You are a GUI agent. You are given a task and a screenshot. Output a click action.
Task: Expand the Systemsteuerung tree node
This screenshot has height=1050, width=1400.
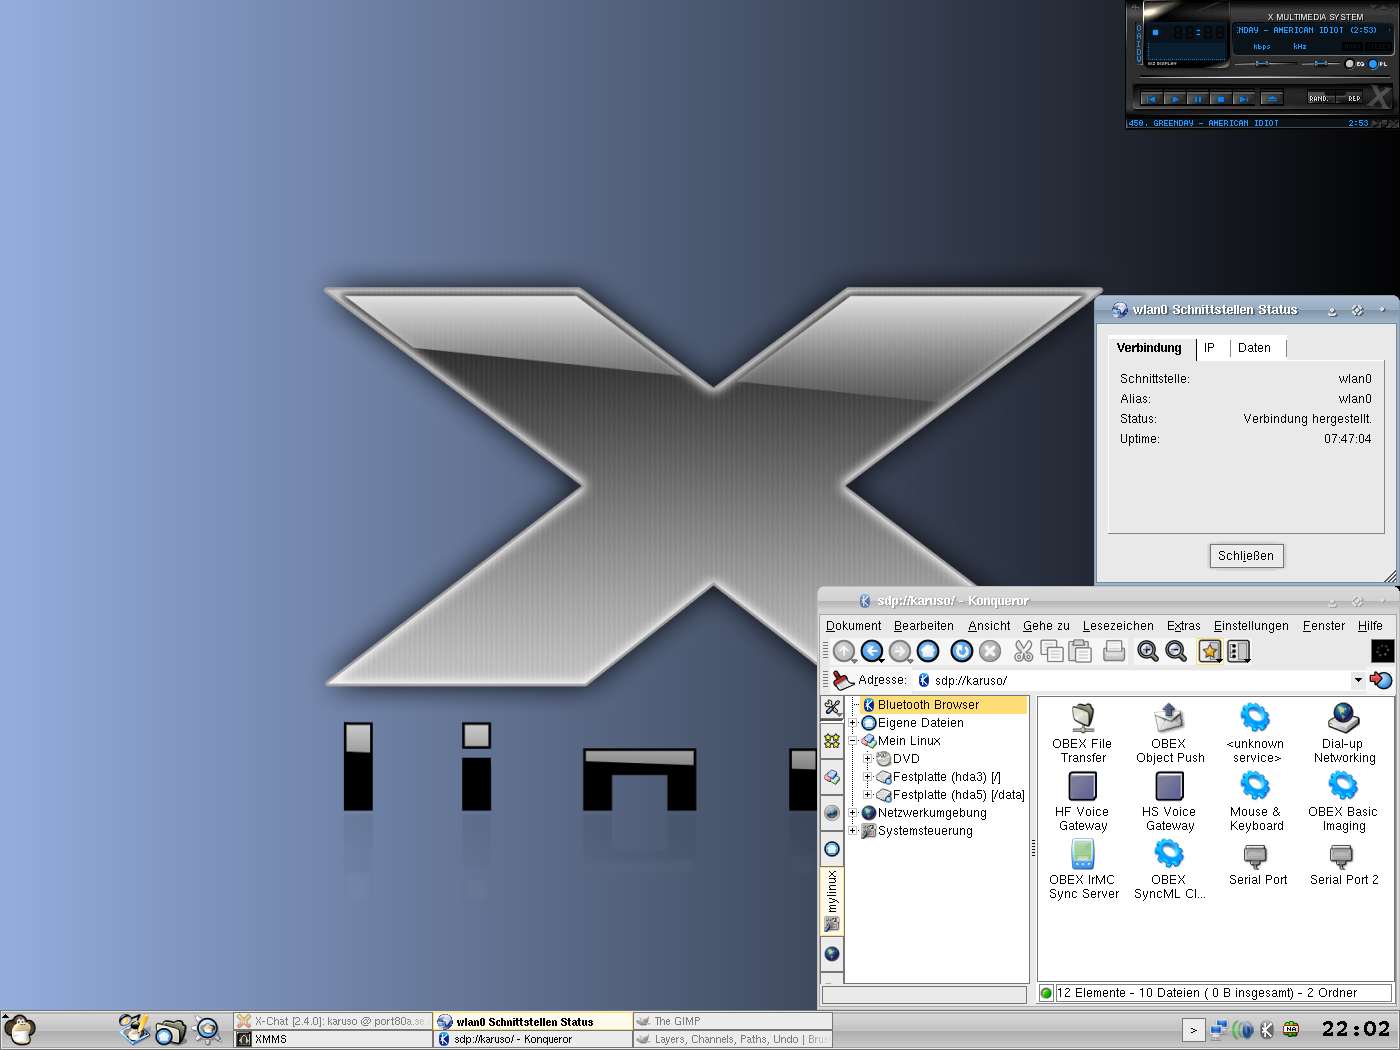853,831
